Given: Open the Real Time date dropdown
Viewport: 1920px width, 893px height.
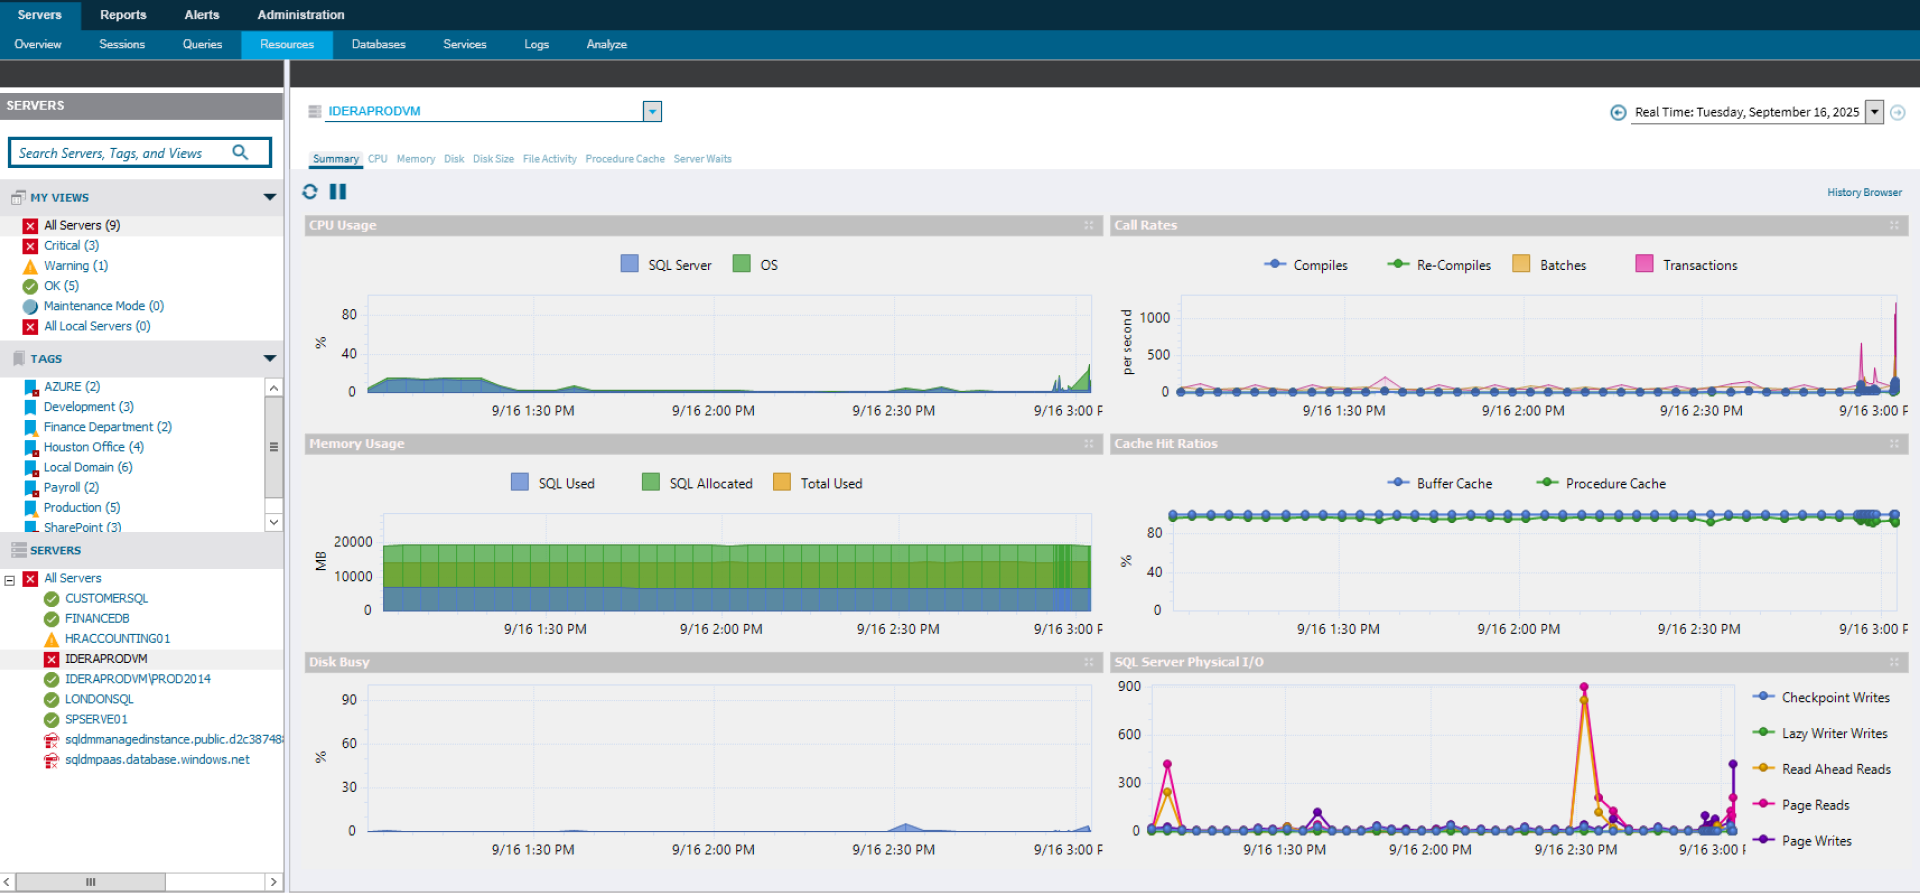Looking at the screenshot, I should pos(1875,112).
